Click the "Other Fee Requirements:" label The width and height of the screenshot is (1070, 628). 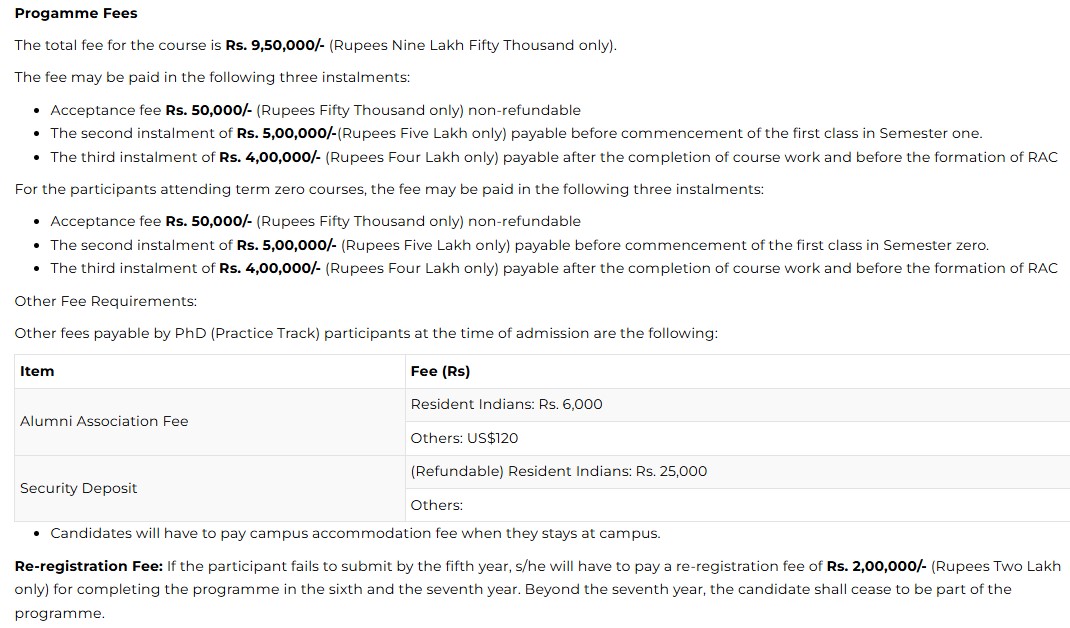[x=106, y=301]
